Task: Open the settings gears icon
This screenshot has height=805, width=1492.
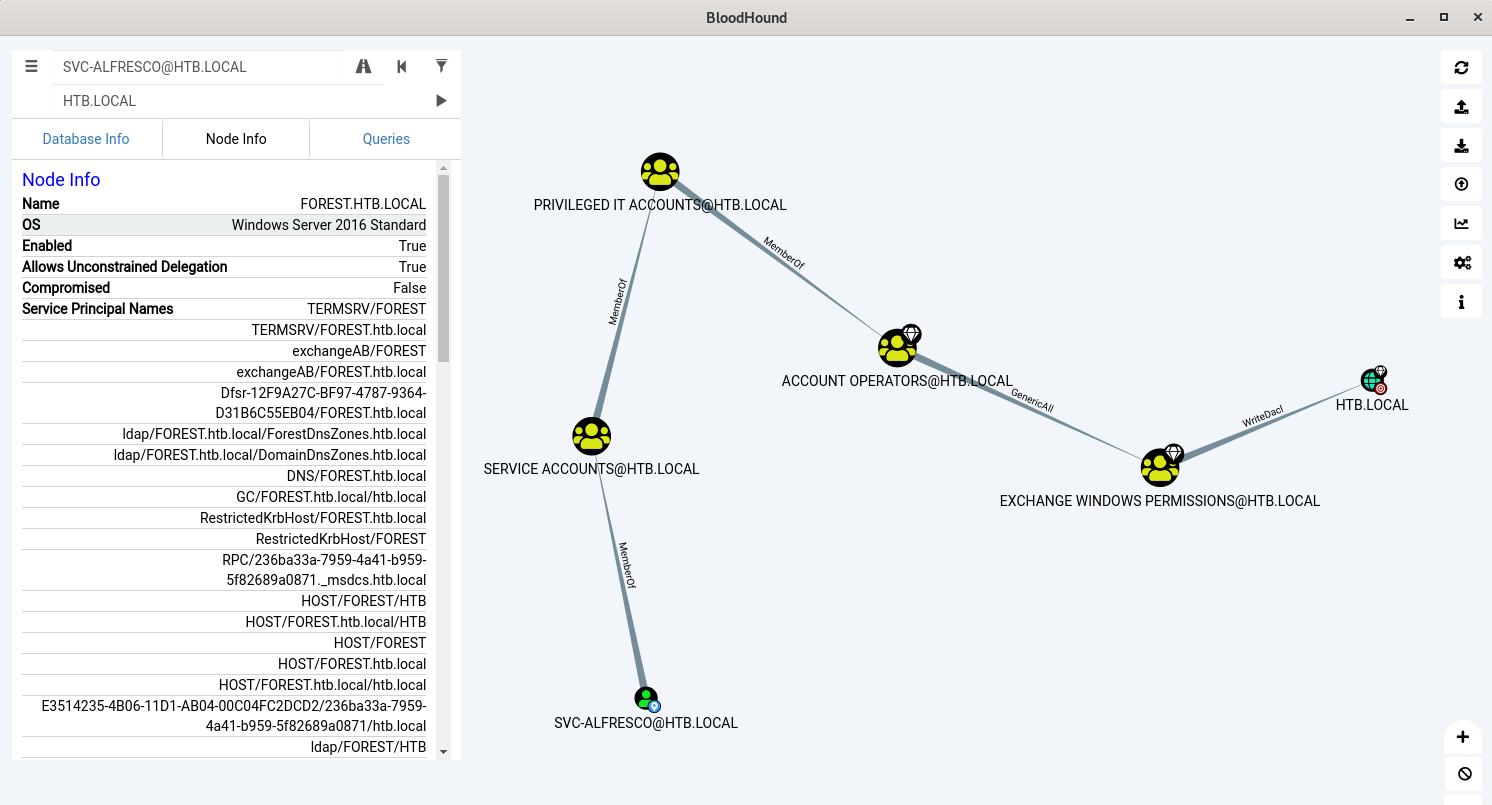Action: tap(1461, 262)
